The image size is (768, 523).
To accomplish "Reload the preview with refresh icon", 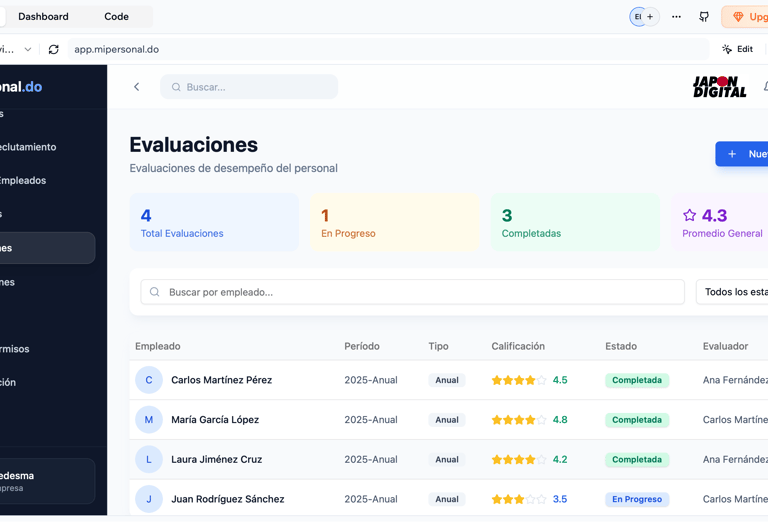I will 53,49.
